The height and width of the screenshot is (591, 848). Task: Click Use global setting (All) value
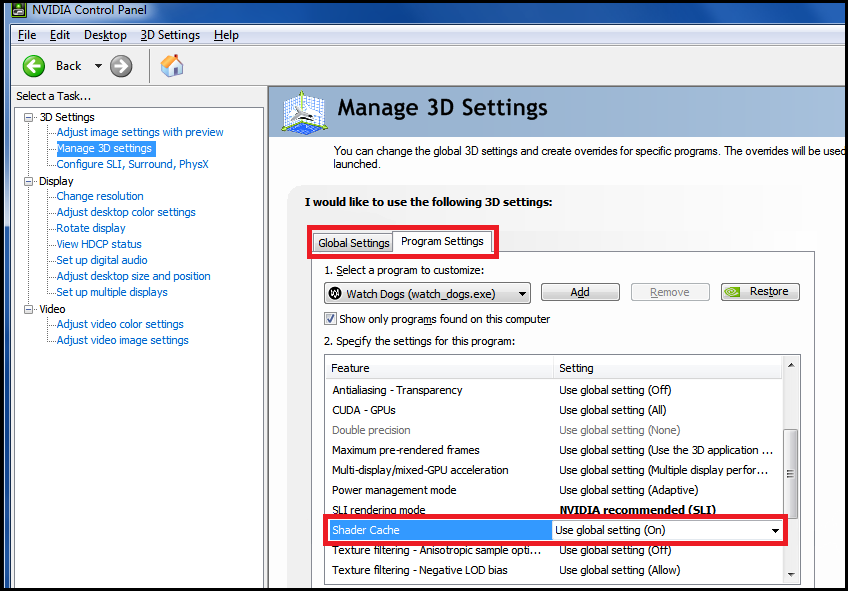pos(612,410)
